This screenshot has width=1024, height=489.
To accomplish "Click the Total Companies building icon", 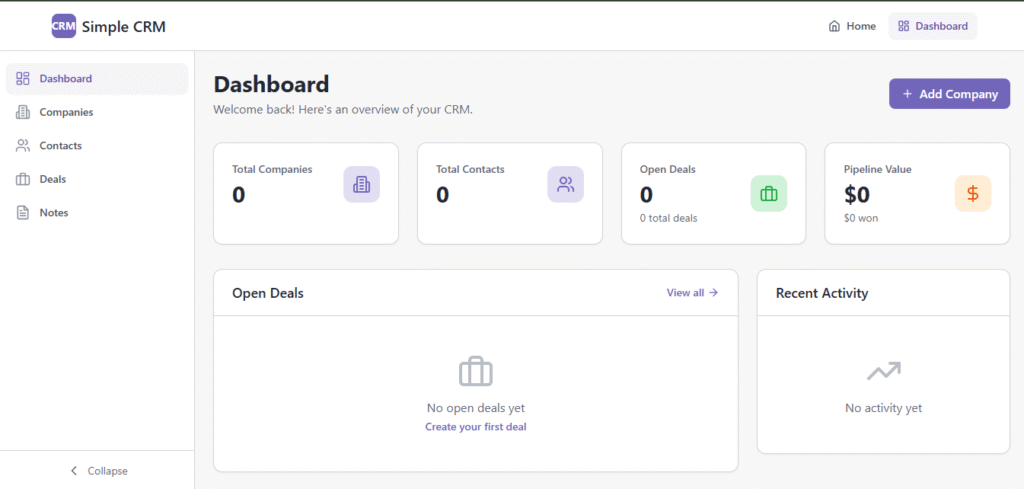I will [361, 184].
